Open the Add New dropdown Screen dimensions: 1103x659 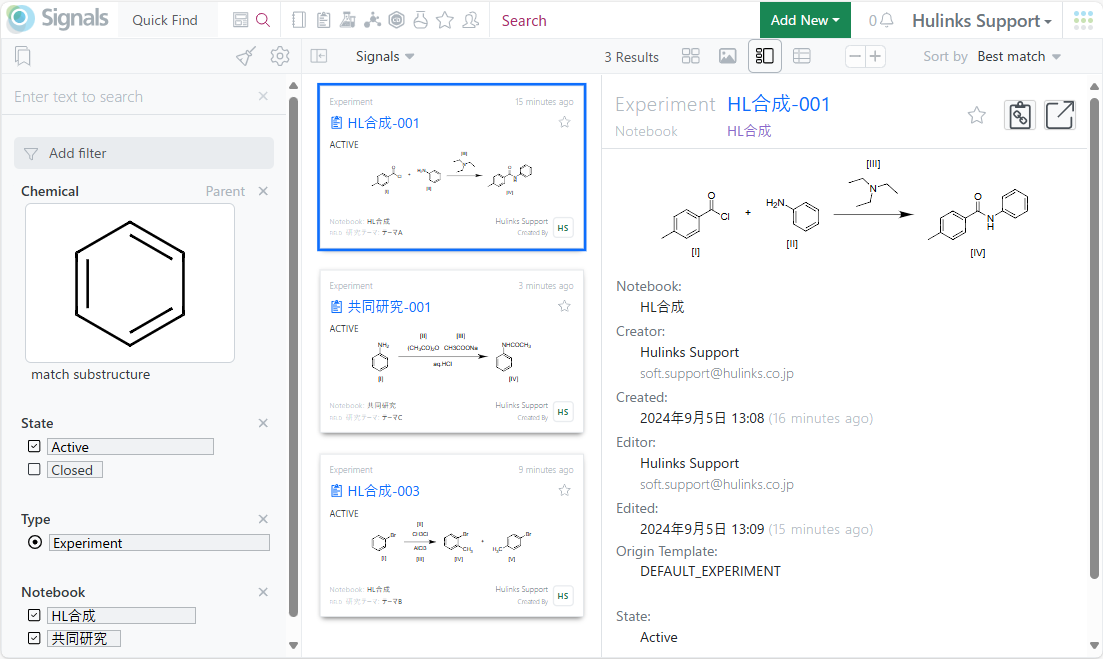coord(804,20)
